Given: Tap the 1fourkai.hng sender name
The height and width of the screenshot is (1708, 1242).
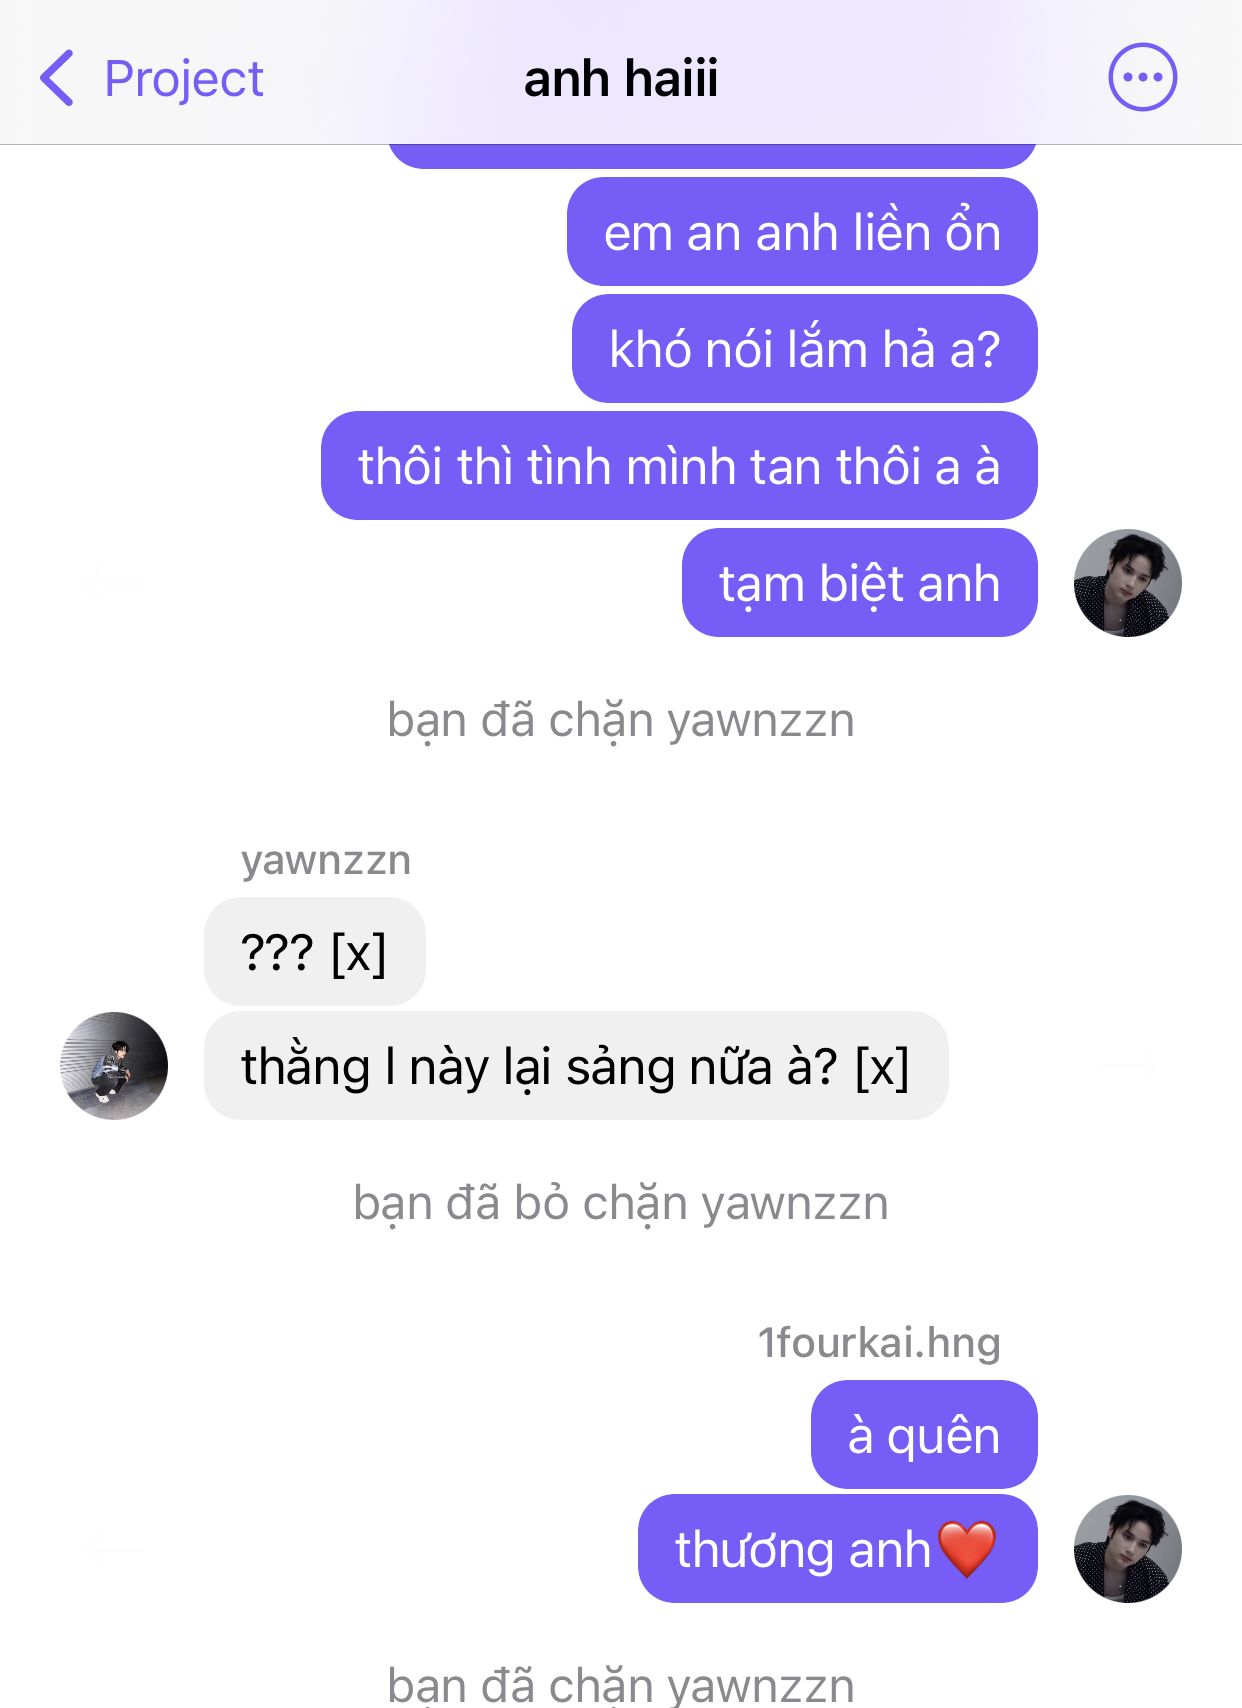Looking at the screenshot, I should click(x=879, y=1343).
